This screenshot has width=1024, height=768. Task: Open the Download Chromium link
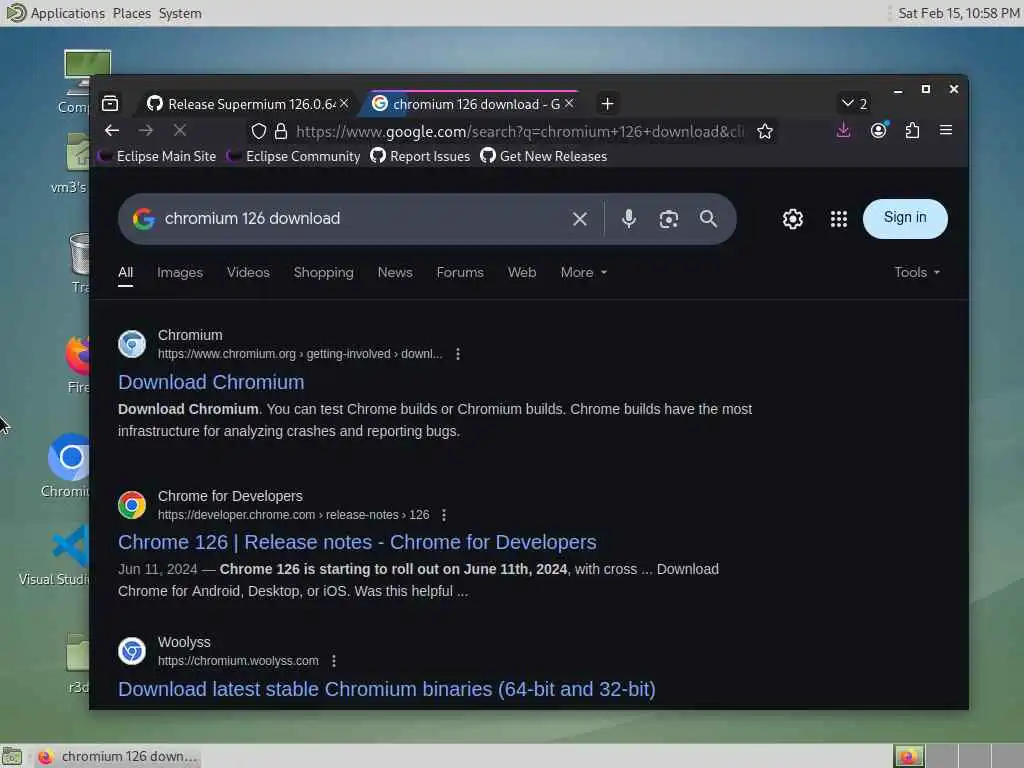(x=211, y=382)
